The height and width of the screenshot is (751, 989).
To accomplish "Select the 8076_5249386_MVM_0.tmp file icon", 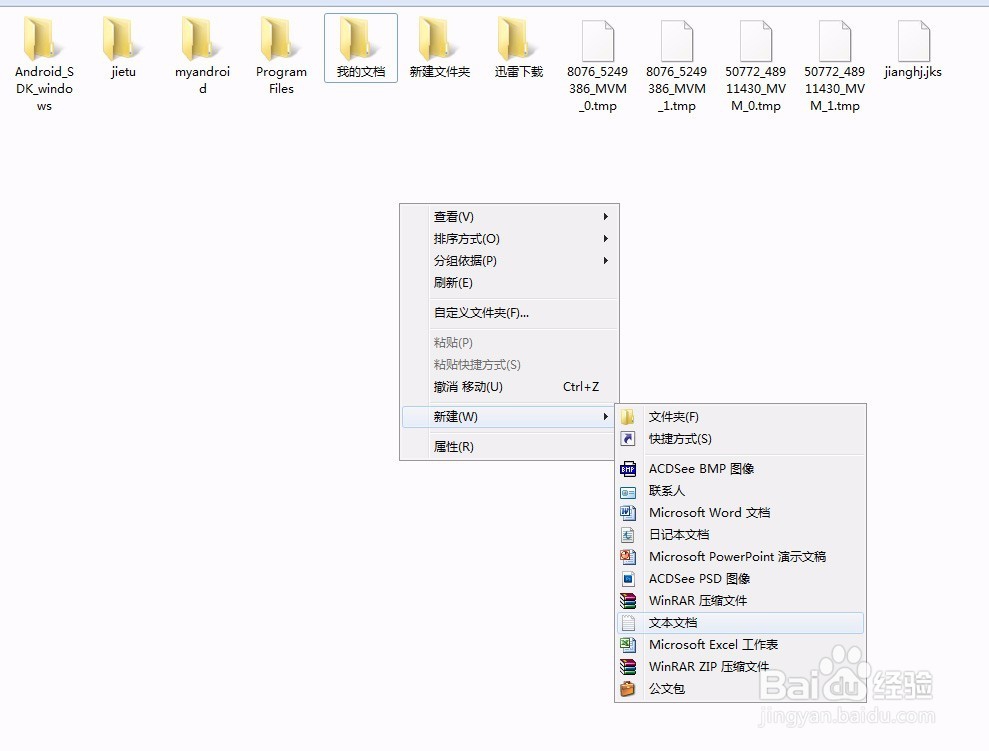I will tap(598, 40).
